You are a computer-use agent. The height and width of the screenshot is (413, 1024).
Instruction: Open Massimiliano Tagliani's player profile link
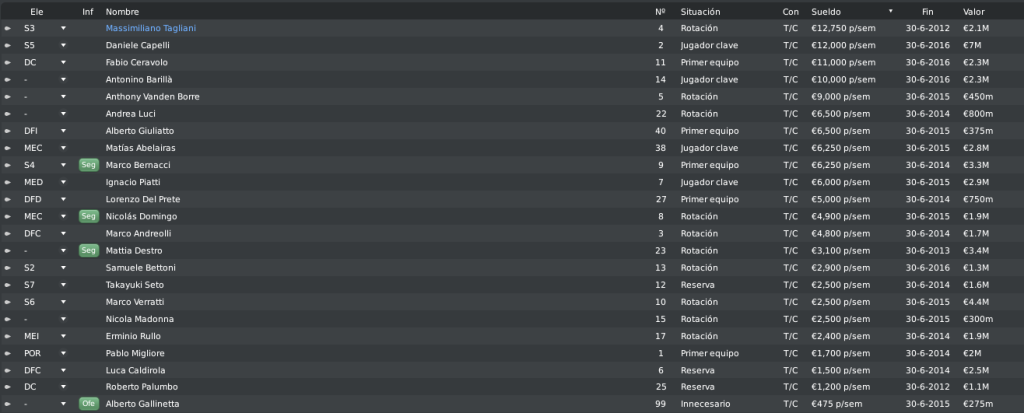pyautogui.click(x=151, y=29)
